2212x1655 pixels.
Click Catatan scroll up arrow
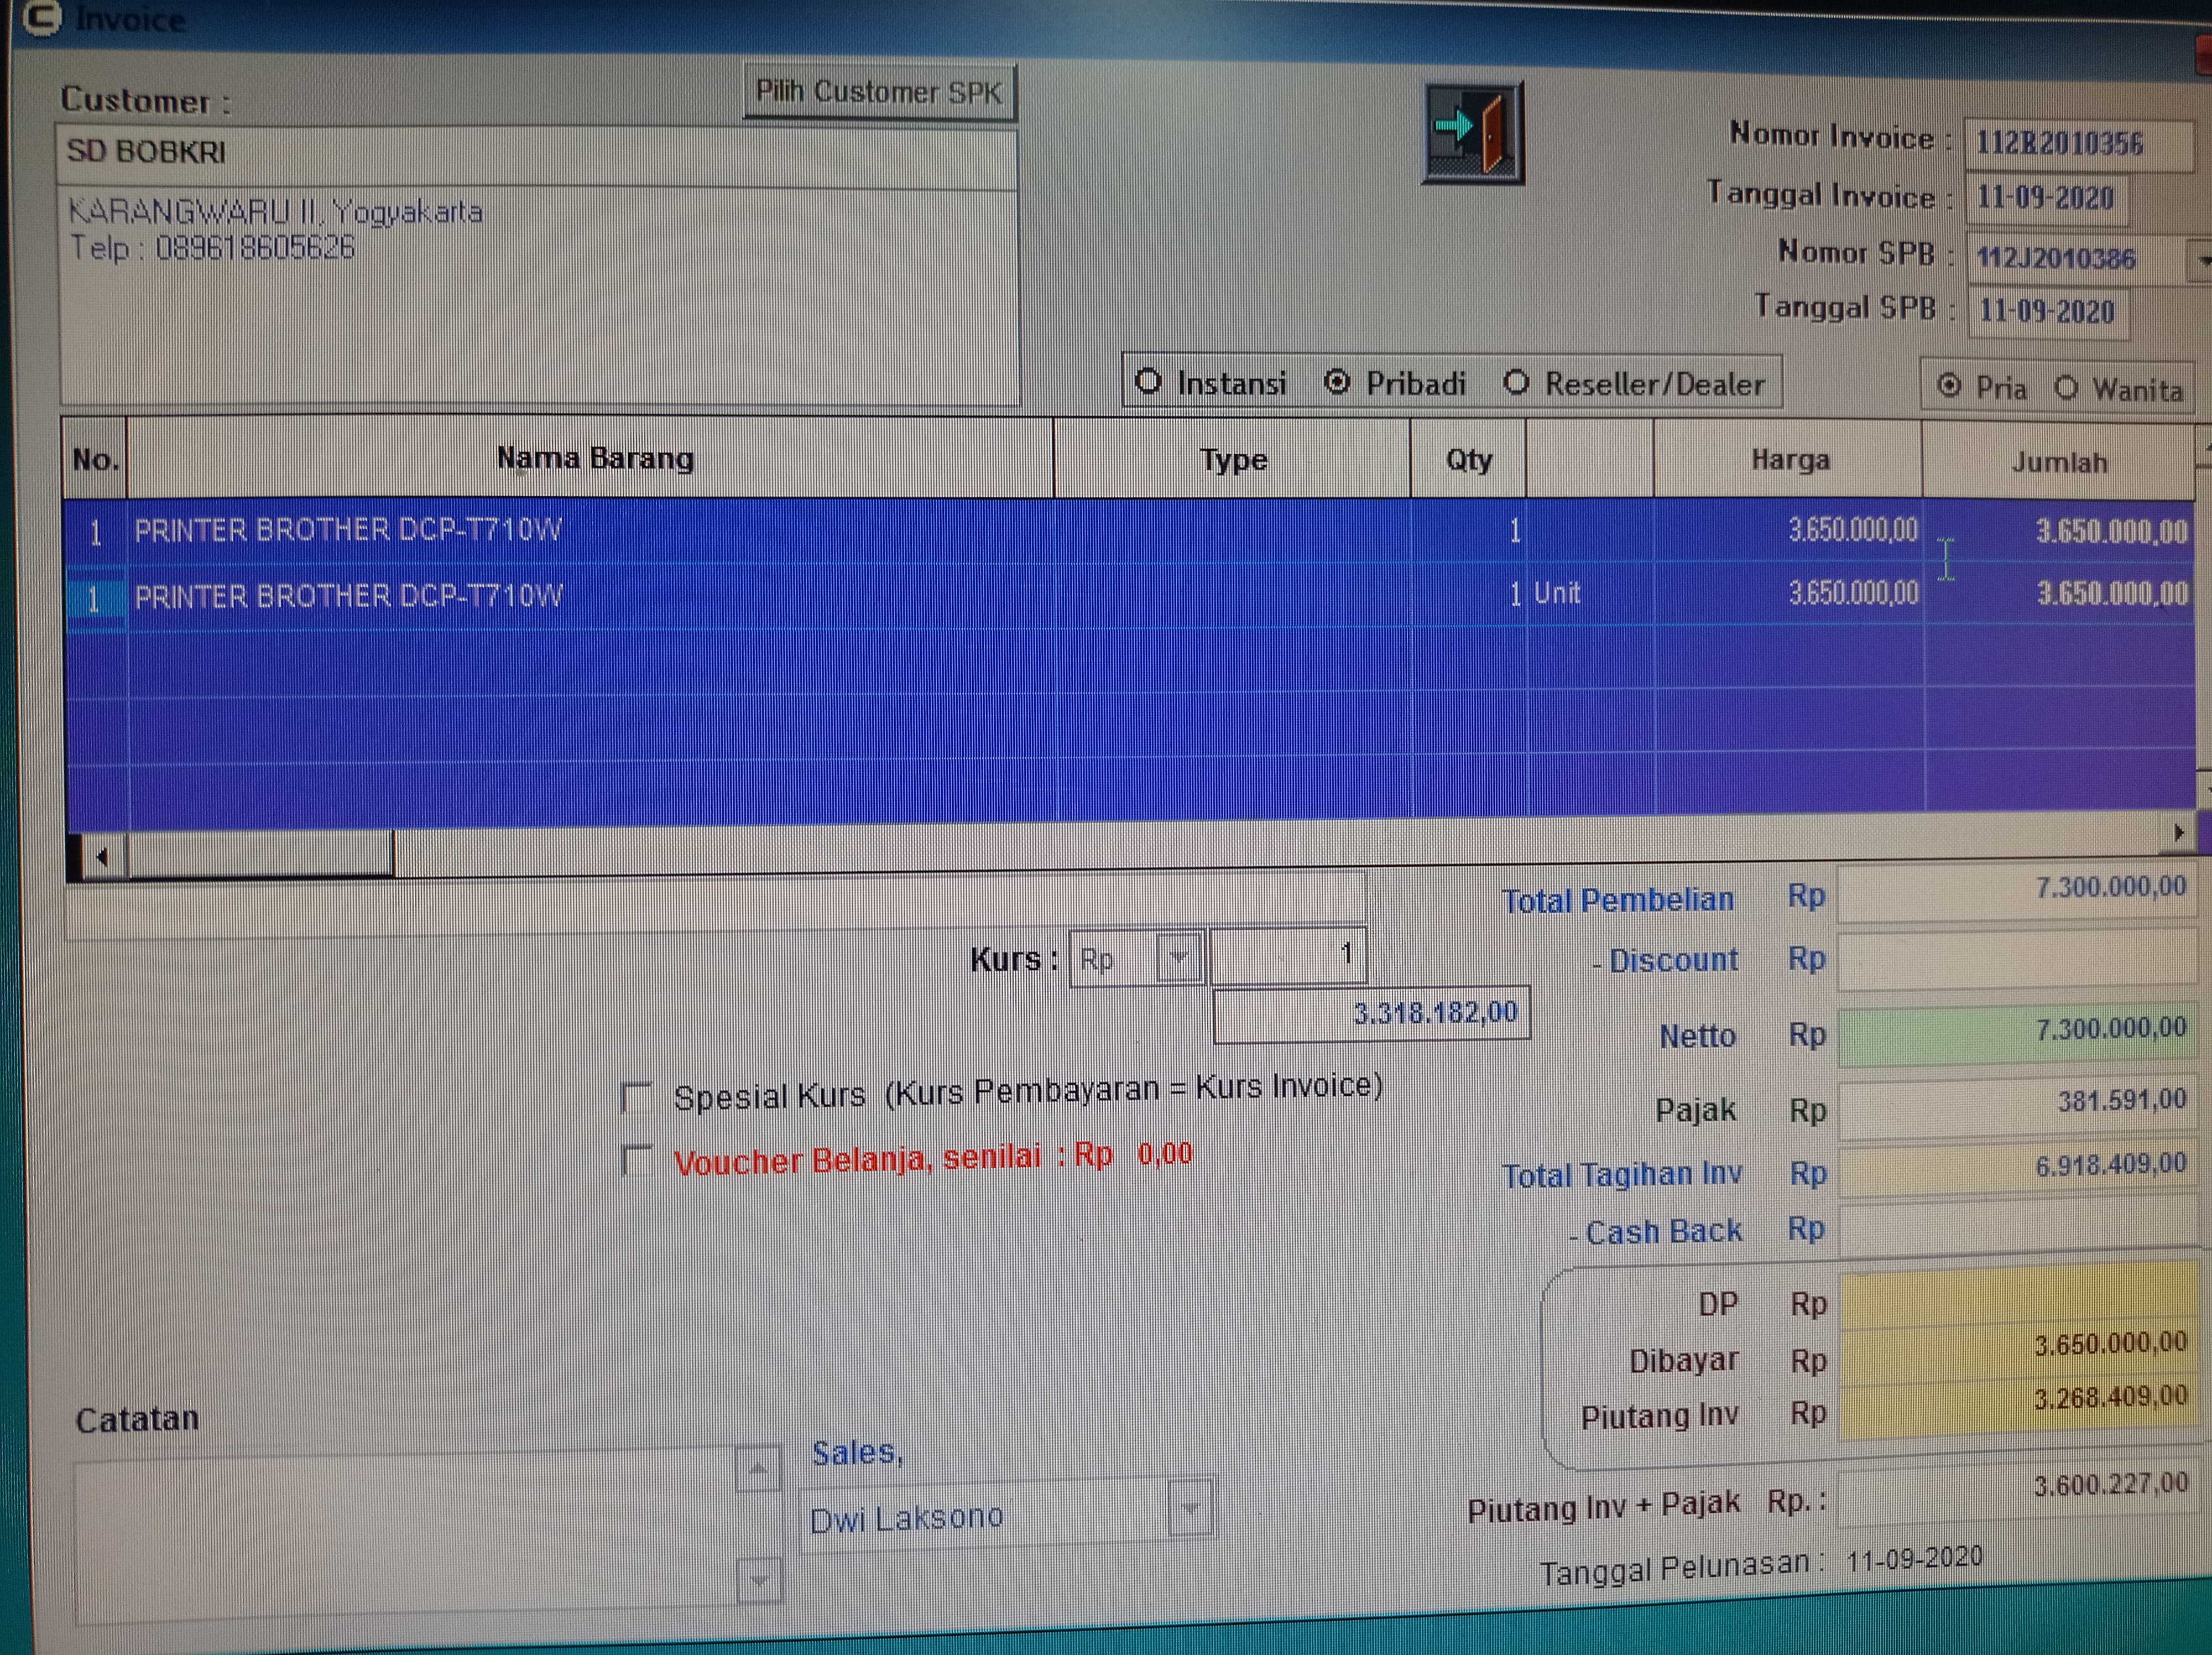tap(758, 1468)
